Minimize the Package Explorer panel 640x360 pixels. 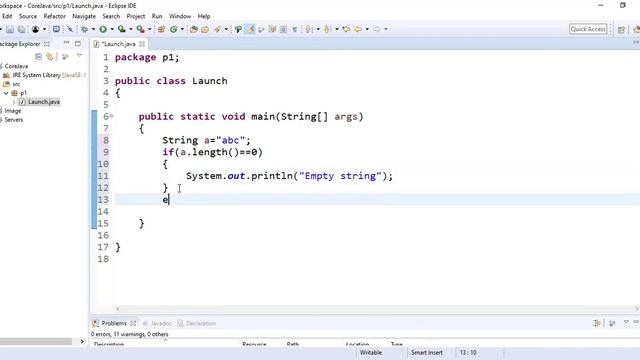[67, 43]
